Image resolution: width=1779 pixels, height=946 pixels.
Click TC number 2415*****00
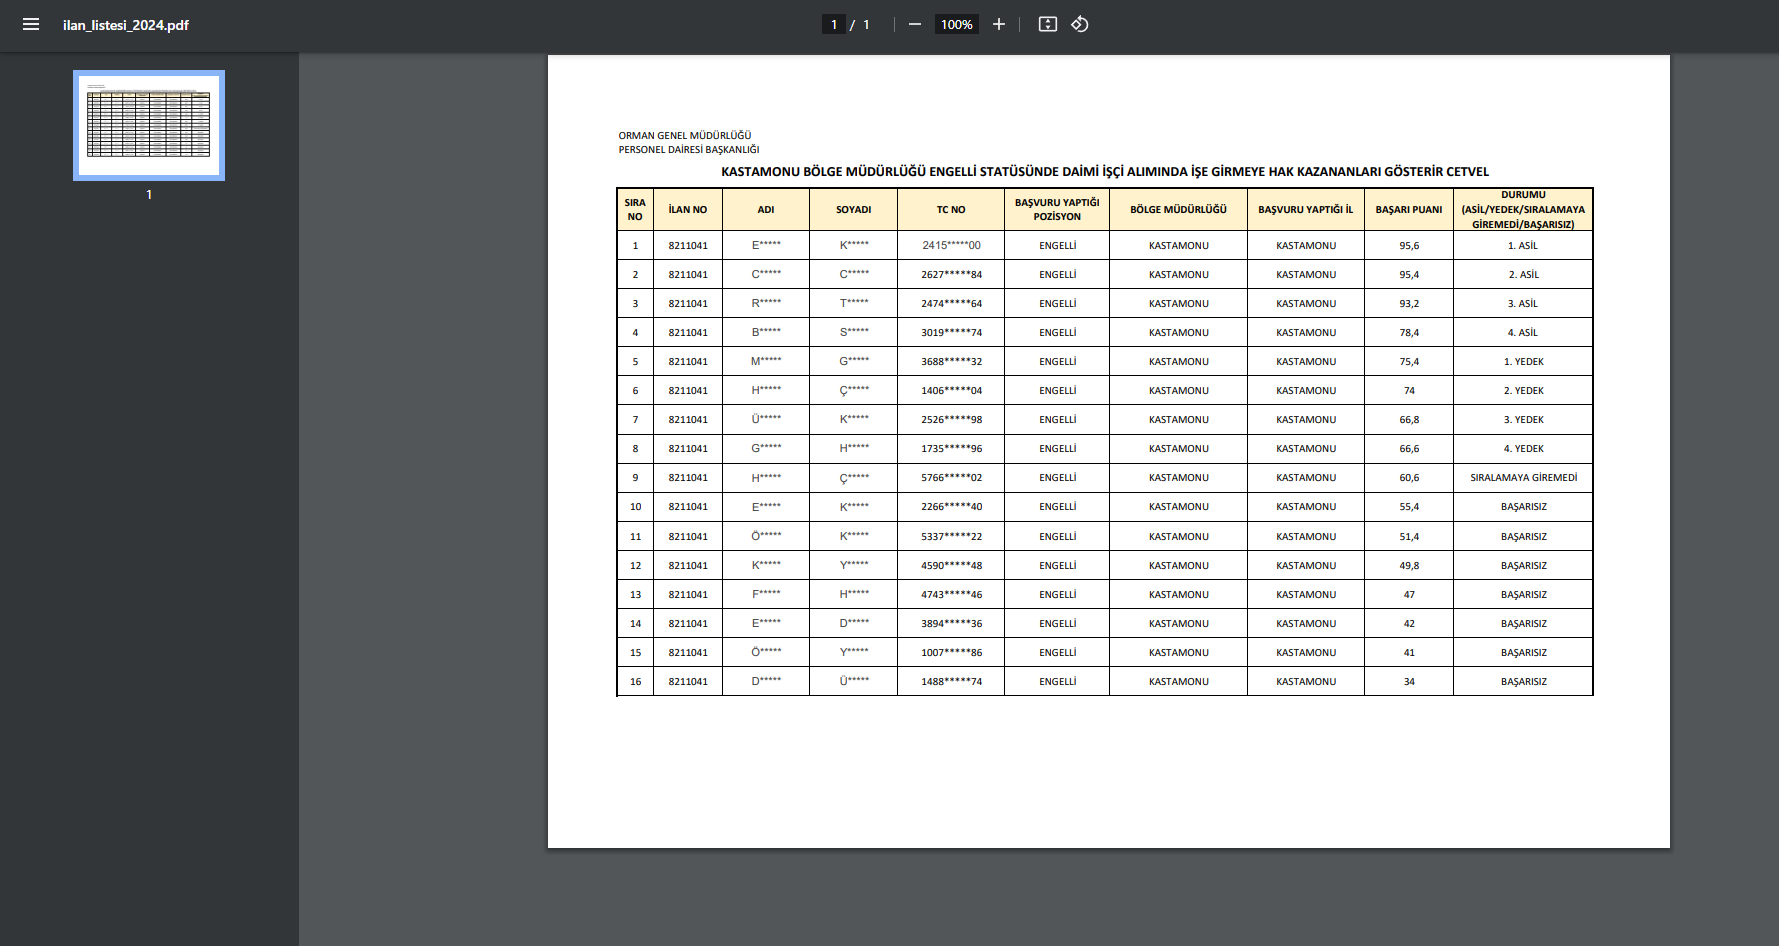pyautogui.click(x=951, y=245)
